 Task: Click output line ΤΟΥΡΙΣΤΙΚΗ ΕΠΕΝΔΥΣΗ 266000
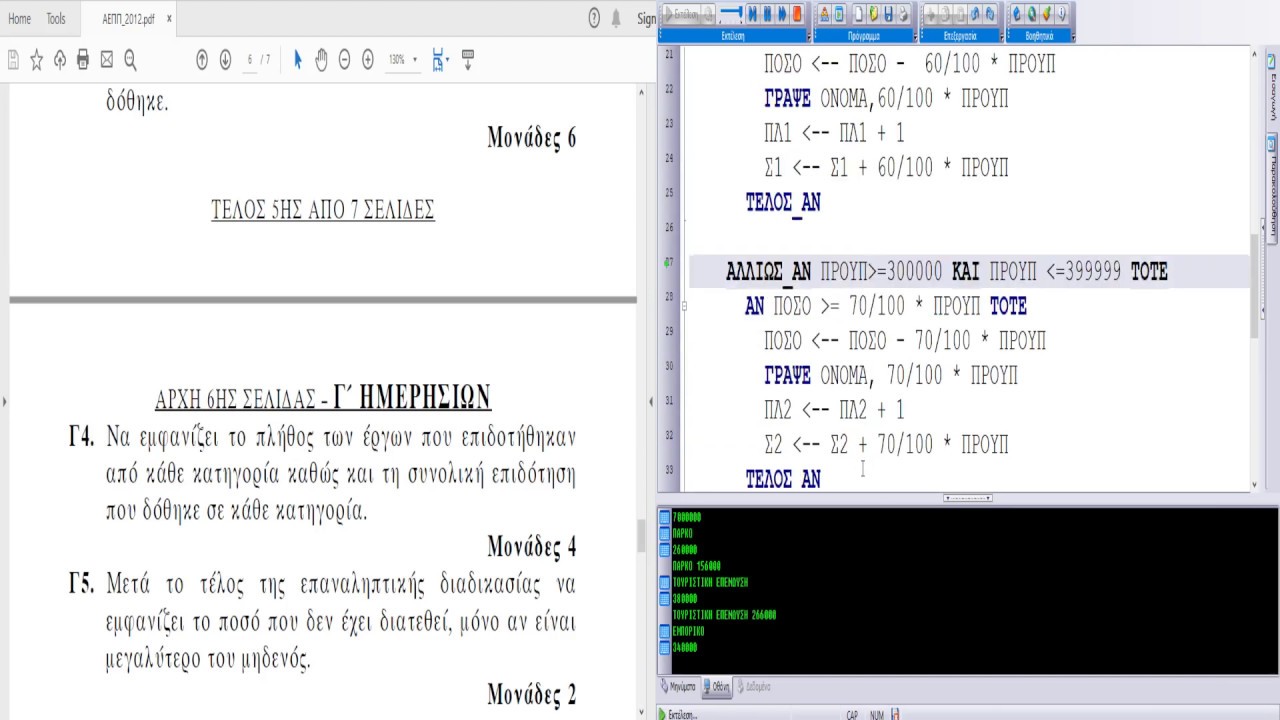click(x=724, y=615)
